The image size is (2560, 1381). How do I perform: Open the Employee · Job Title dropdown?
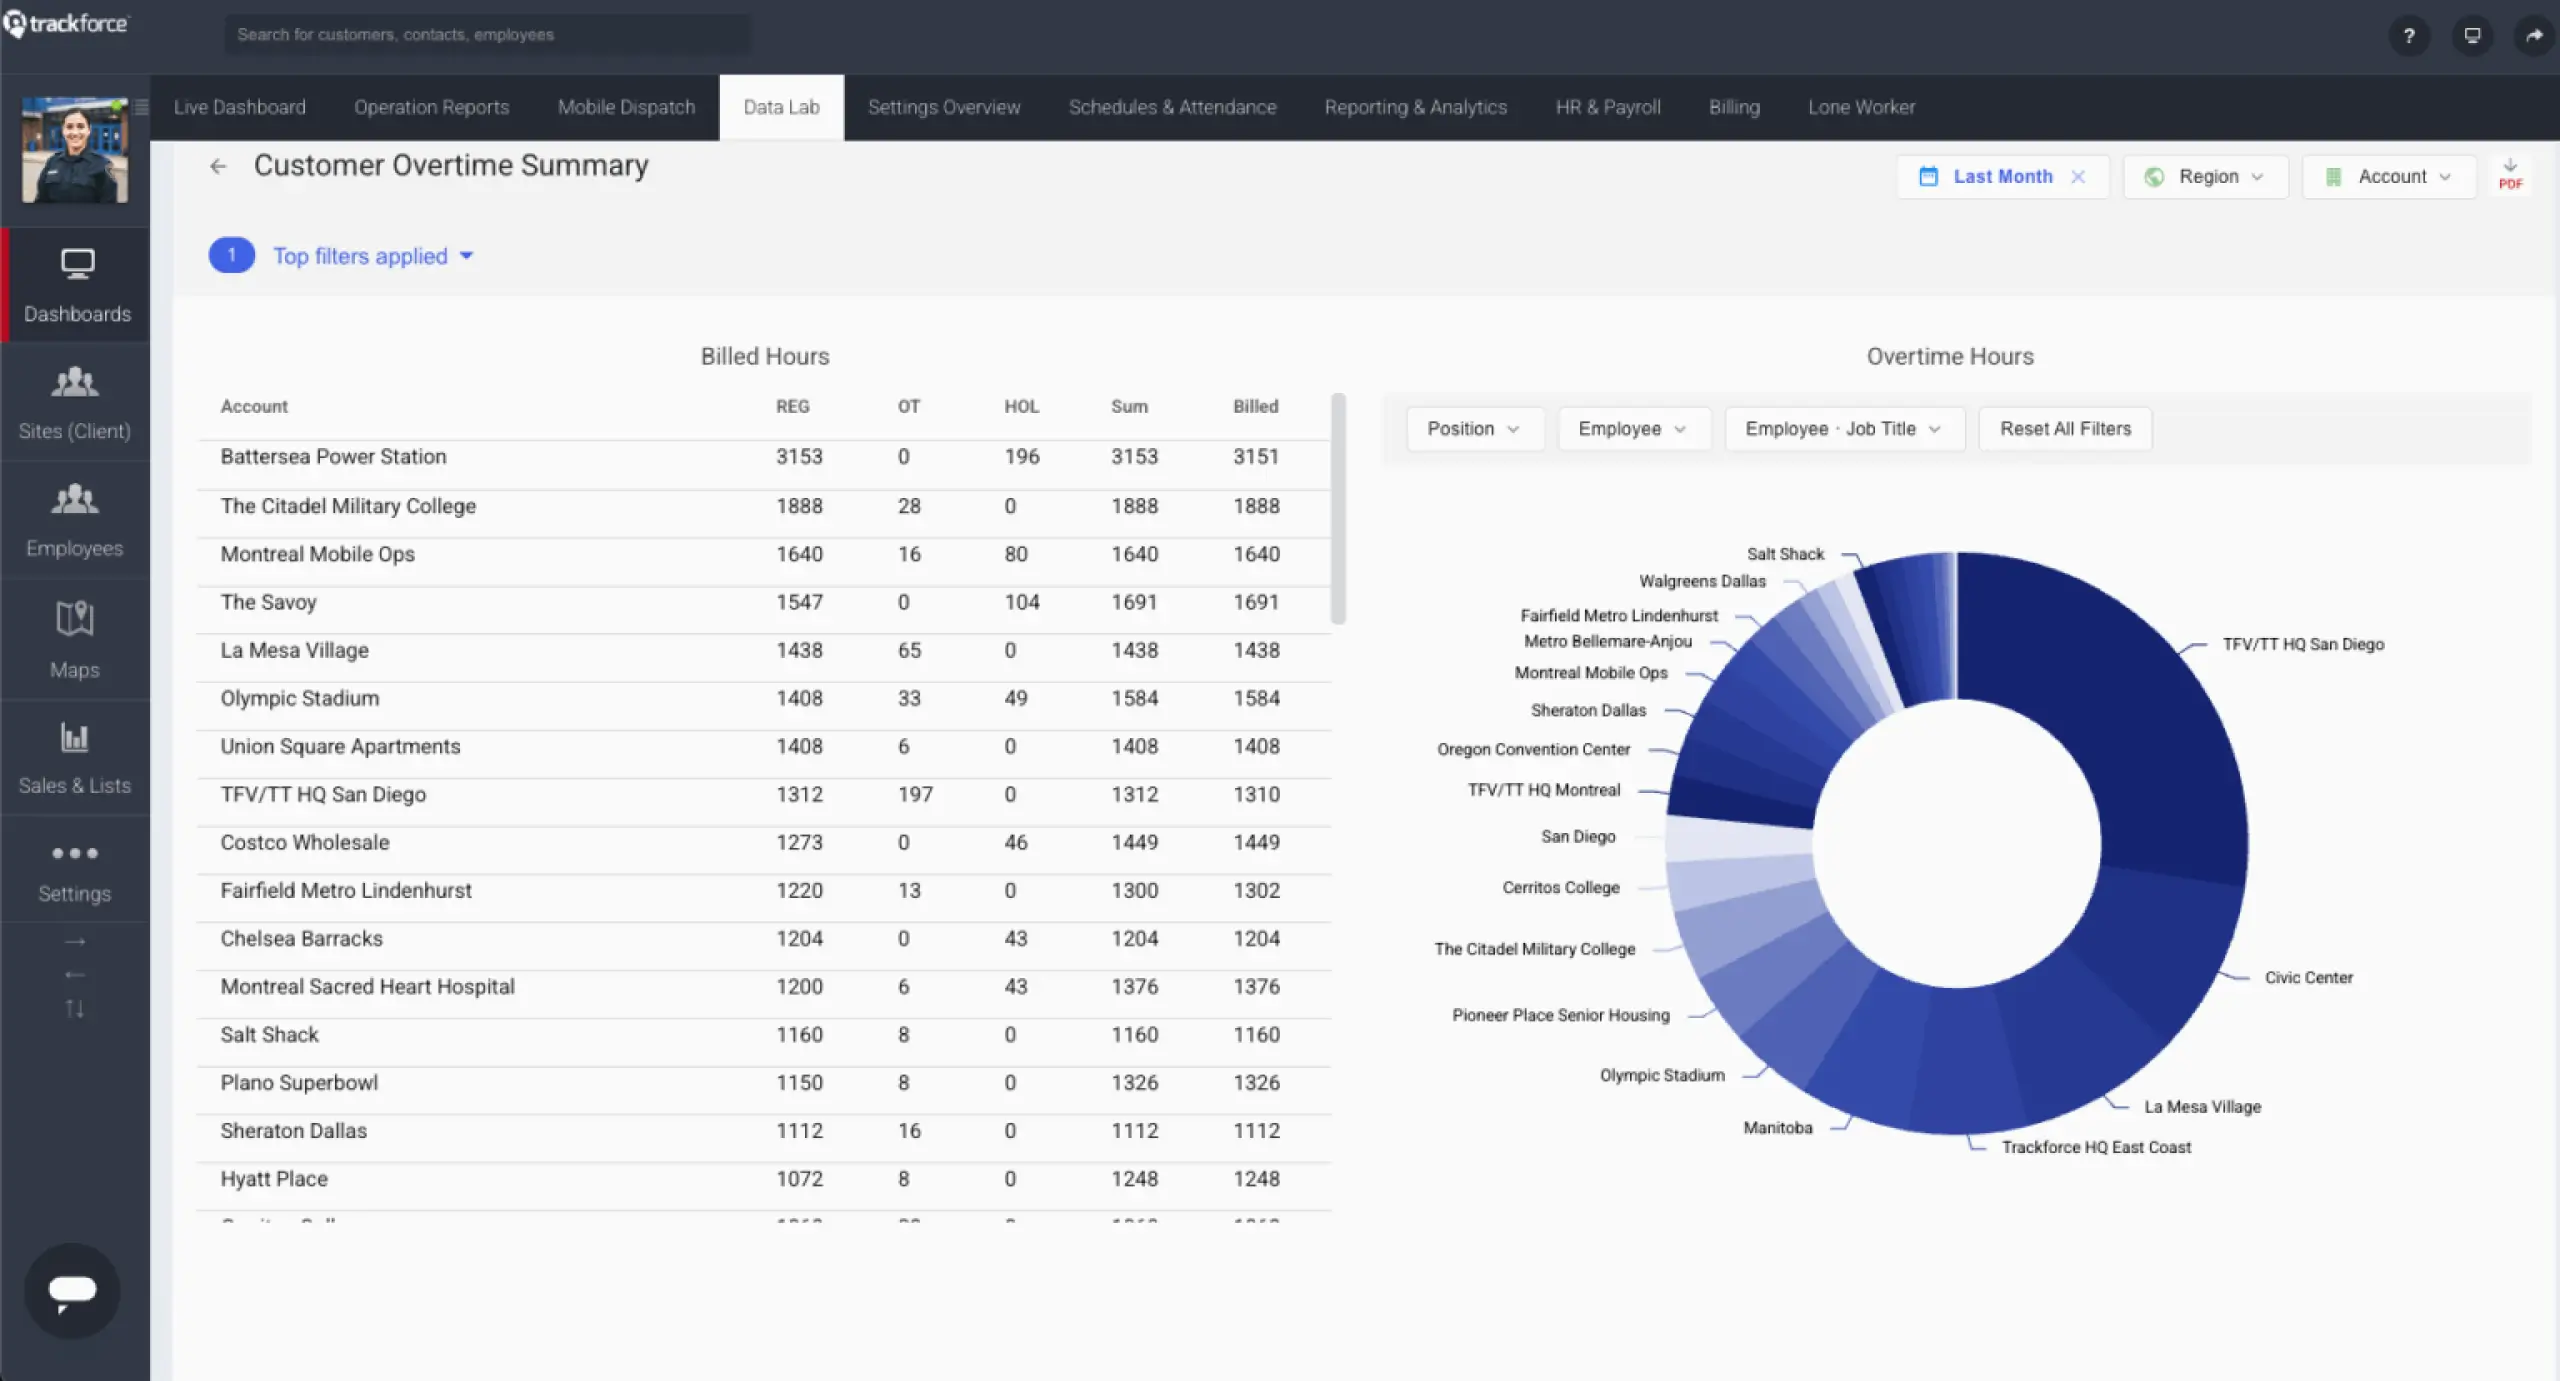pos(1843,428)
